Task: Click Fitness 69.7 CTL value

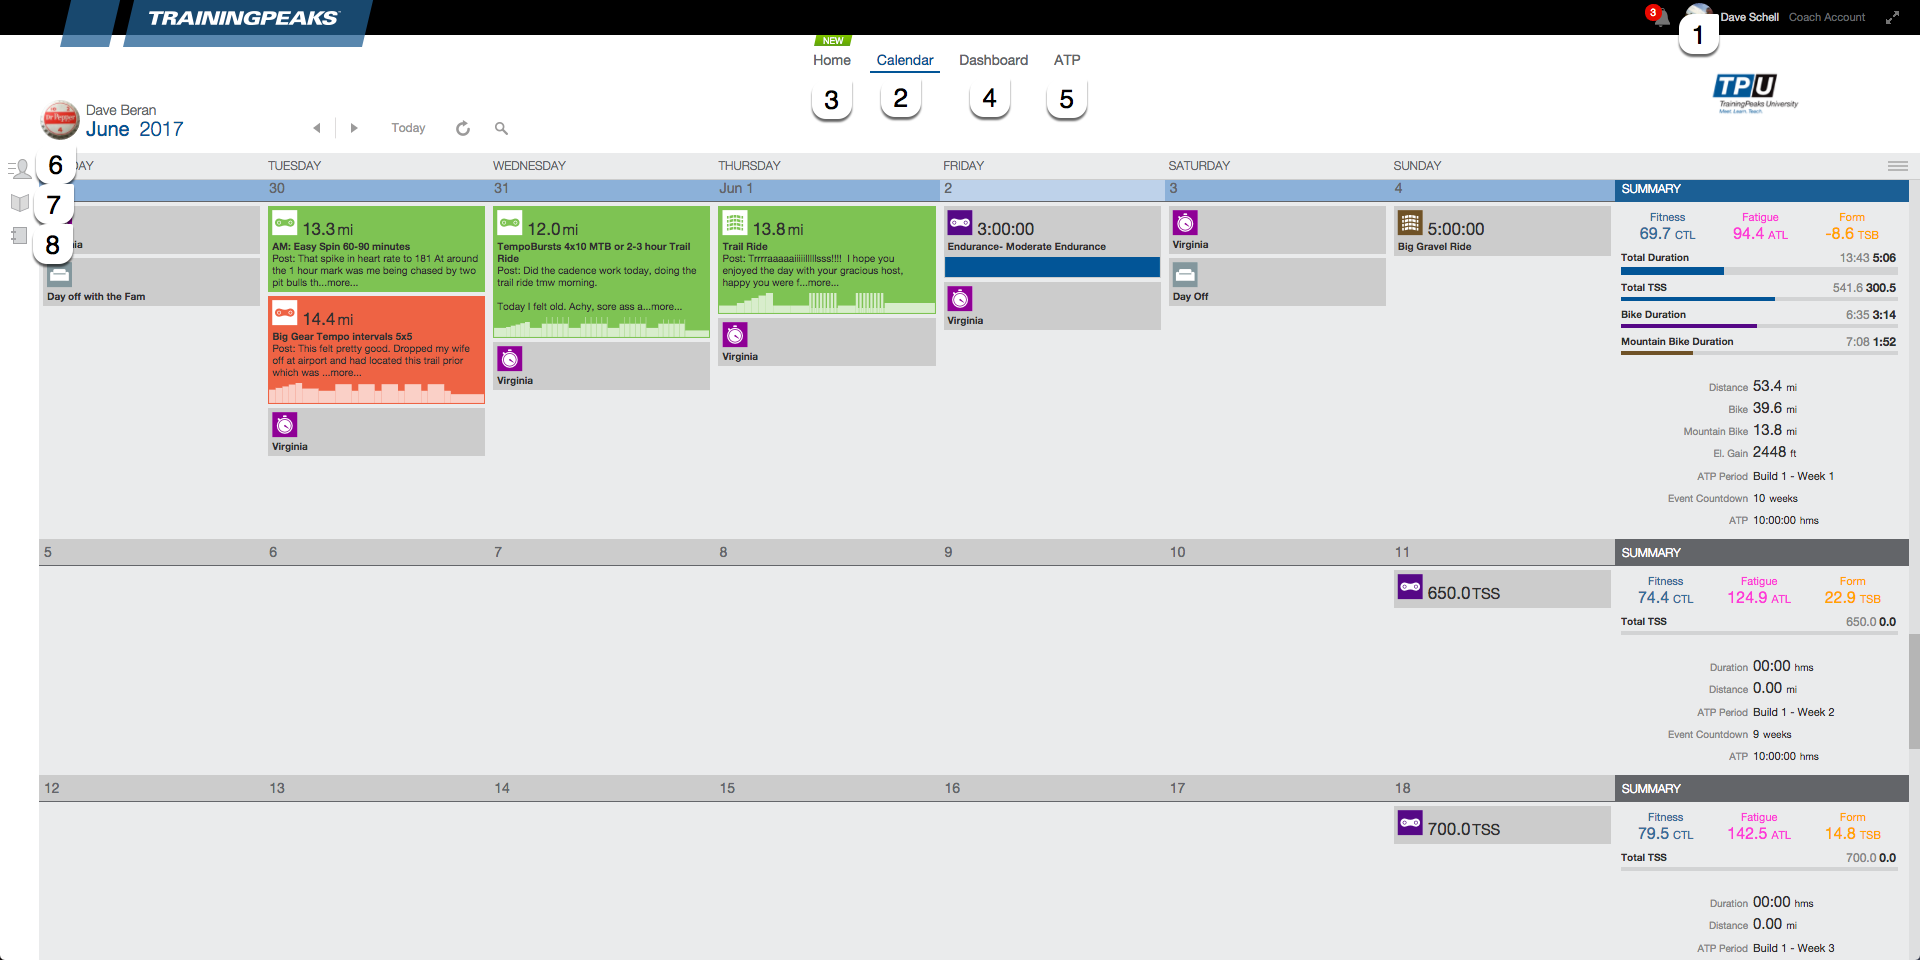Action: pos(1667,234)
